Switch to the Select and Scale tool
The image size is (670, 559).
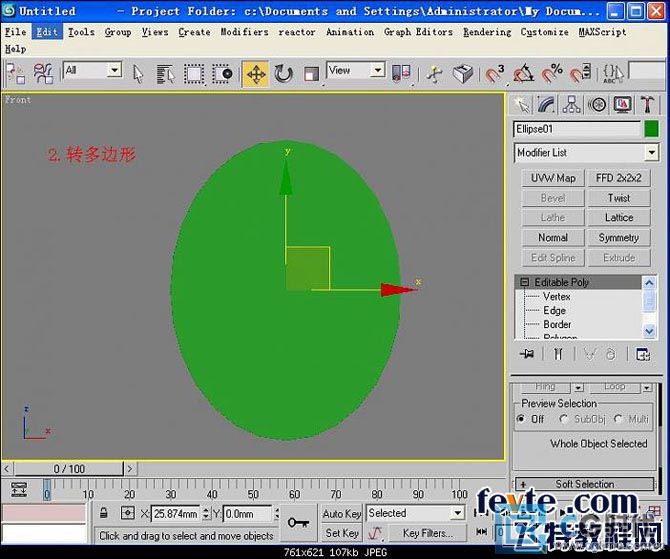tap(311, 74)
